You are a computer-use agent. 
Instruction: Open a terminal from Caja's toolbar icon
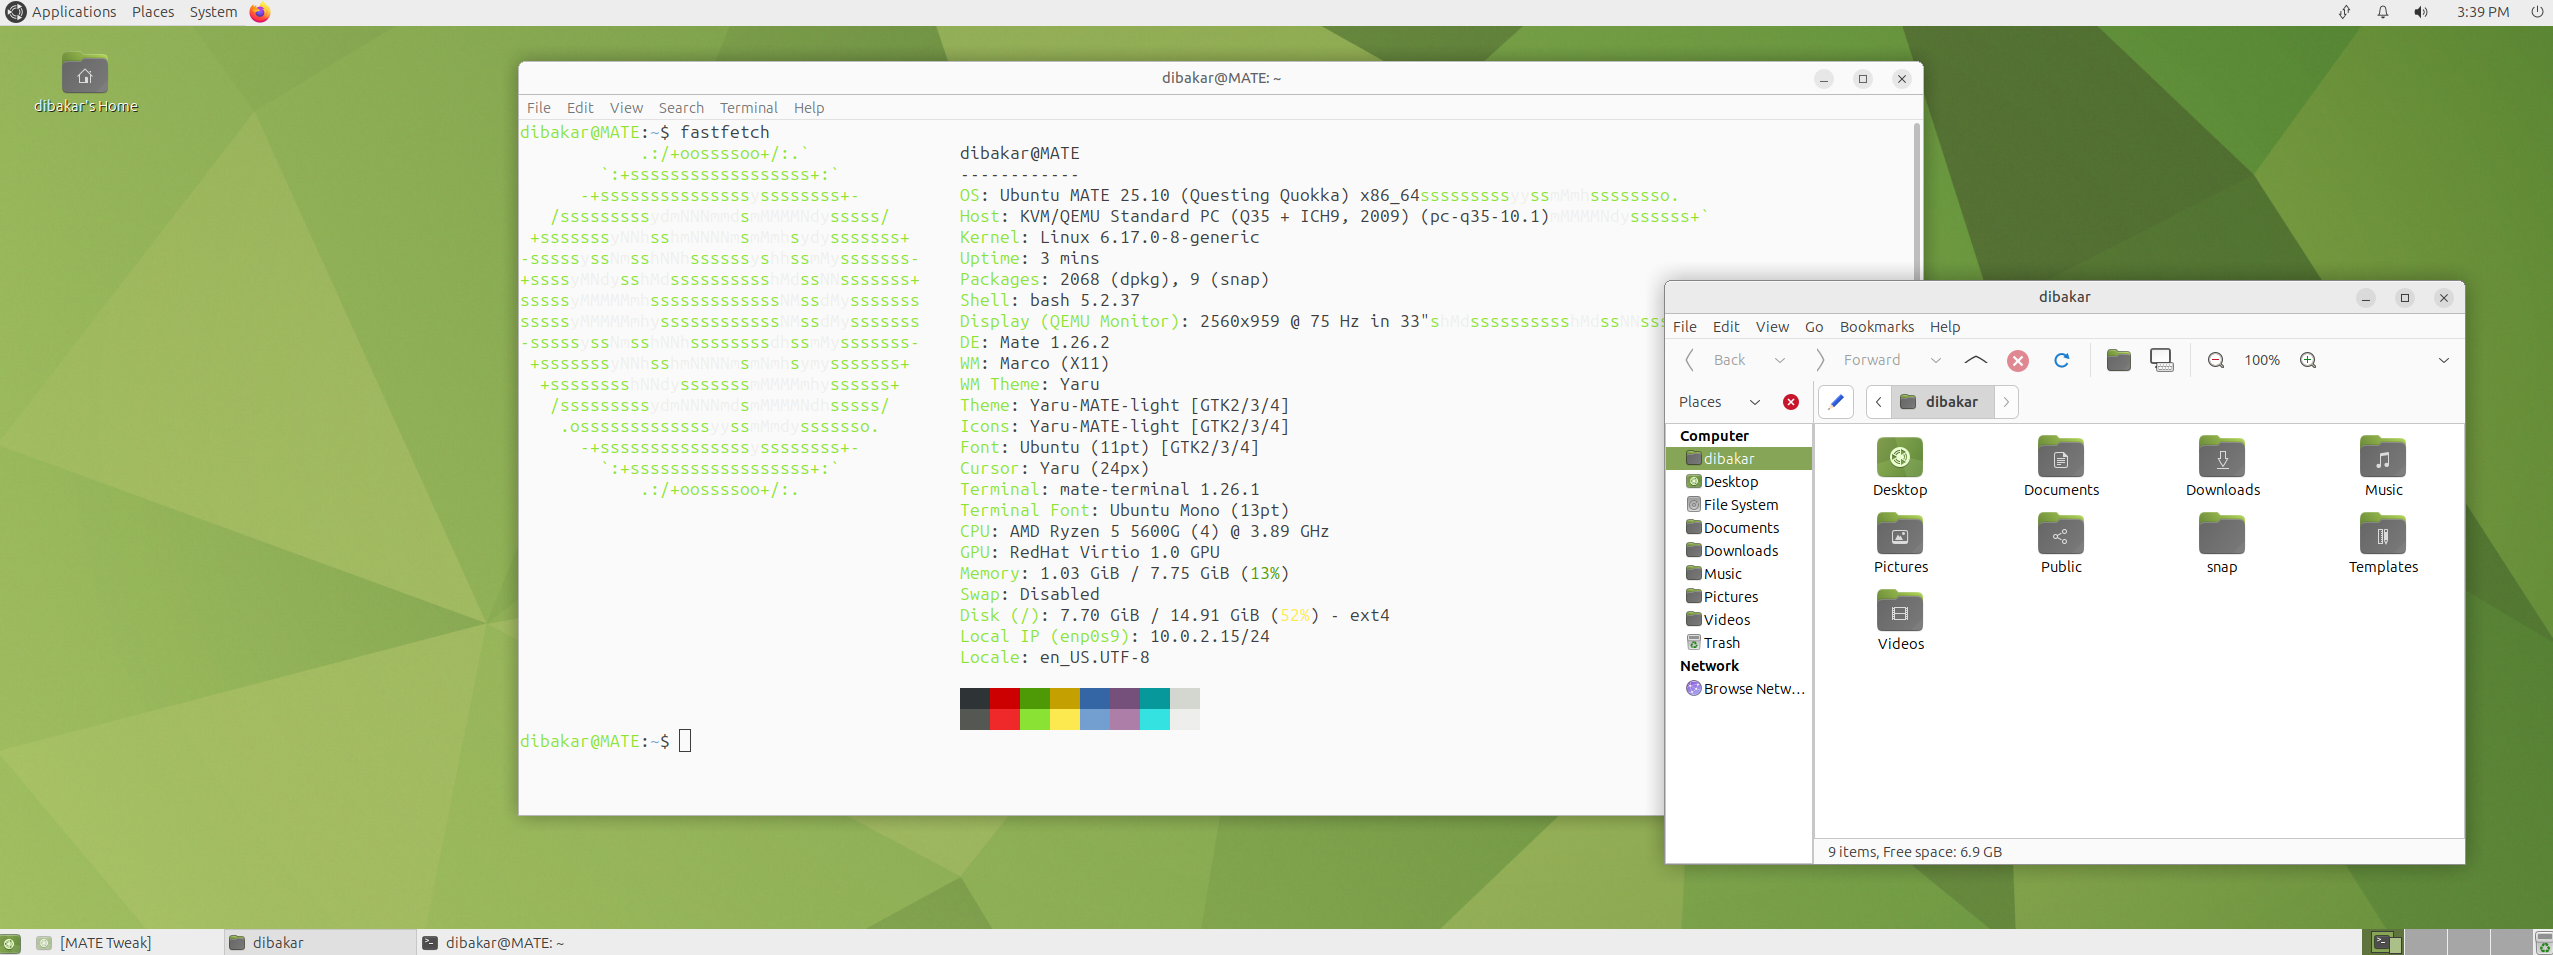[x=2161, y=360]
